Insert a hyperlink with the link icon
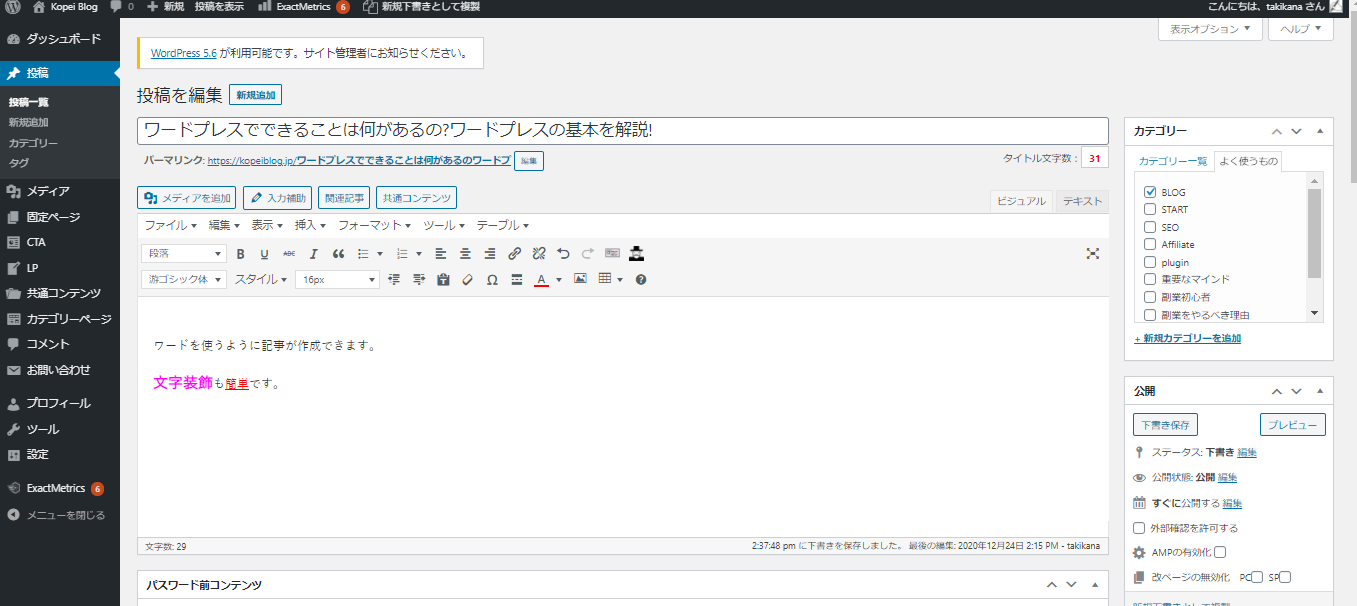This screenshot has height=606, width=1357. point(514,254)
